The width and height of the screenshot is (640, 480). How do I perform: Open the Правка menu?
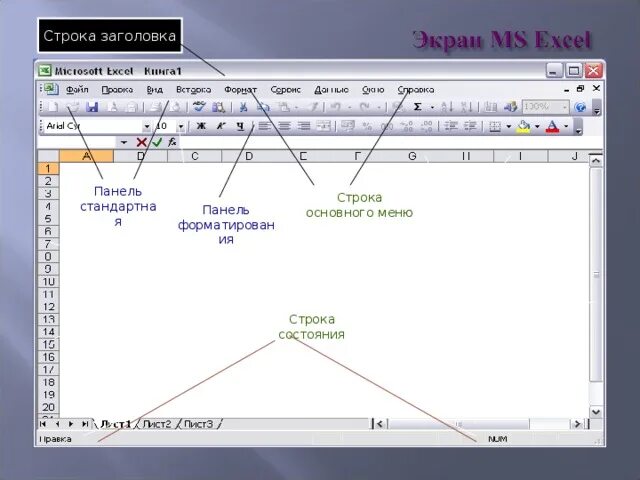coord(118,89)
